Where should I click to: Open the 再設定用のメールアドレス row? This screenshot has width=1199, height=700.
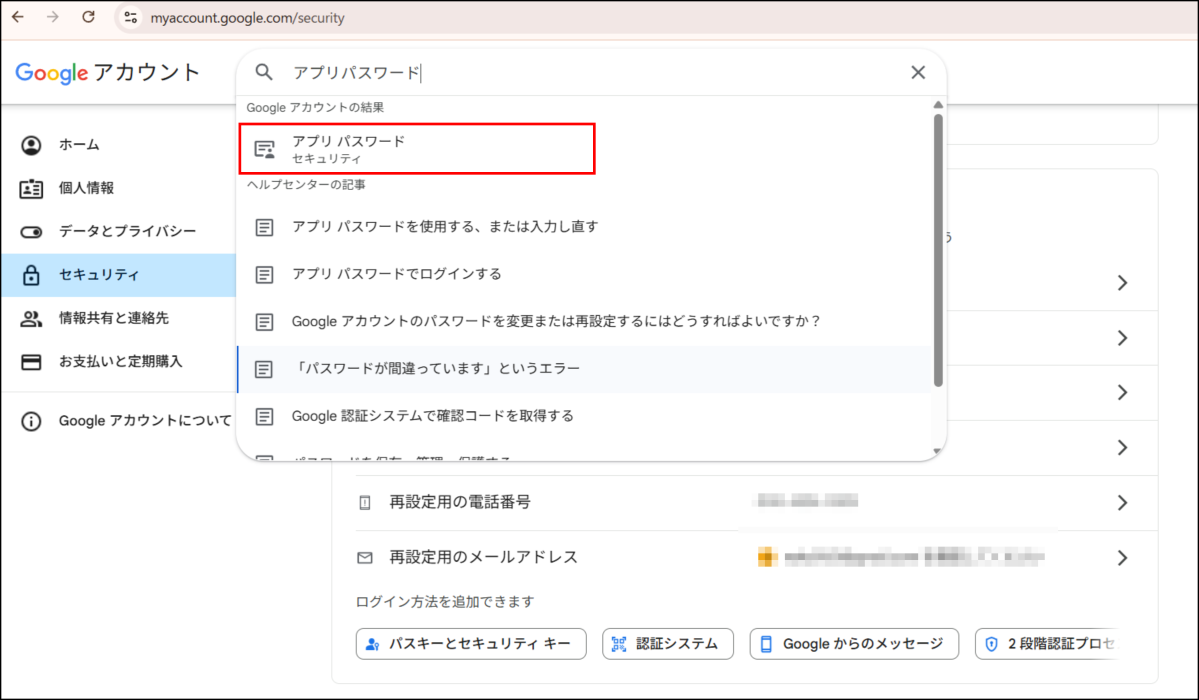pos(756,558)
